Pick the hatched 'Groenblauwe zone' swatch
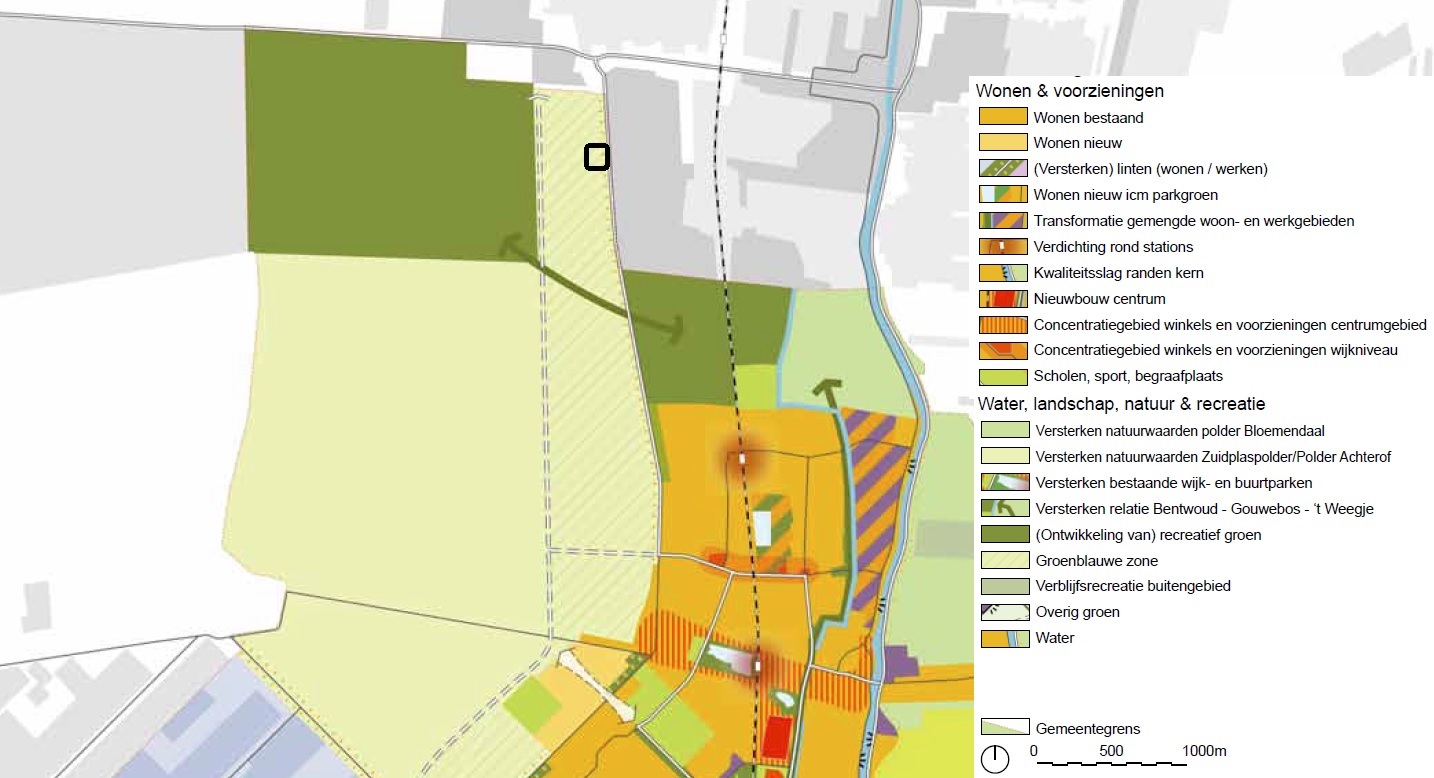The image size is (1434, 778). point(1003,561)
